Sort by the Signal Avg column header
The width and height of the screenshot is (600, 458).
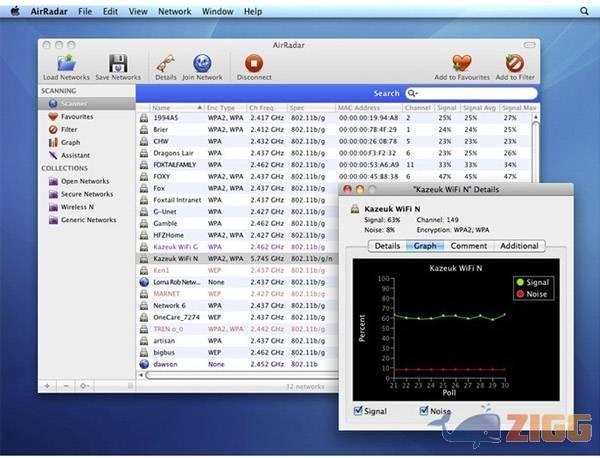(x=480, y=108)
